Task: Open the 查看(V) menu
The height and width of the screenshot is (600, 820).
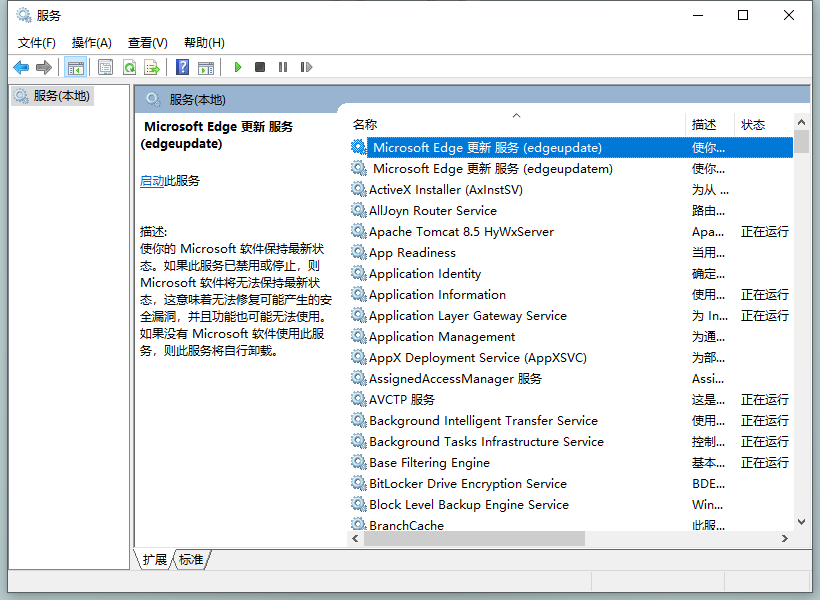Action: (146, 42)
